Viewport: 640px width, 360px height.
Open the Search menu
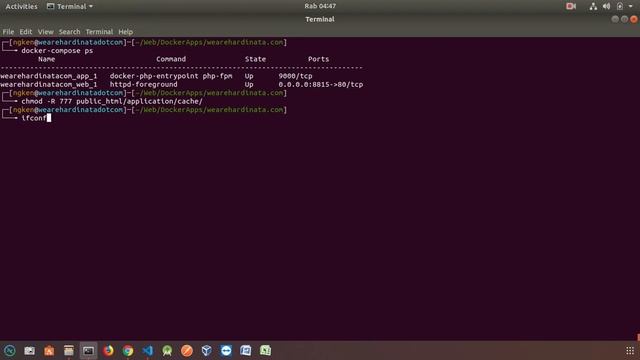(x=69, y=32)
